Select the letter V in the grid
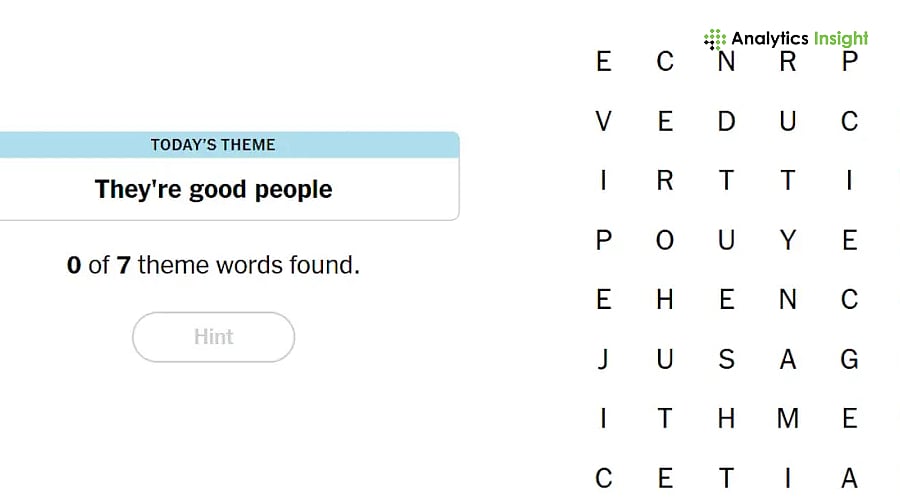900x500 pixels. click(603, 122)
